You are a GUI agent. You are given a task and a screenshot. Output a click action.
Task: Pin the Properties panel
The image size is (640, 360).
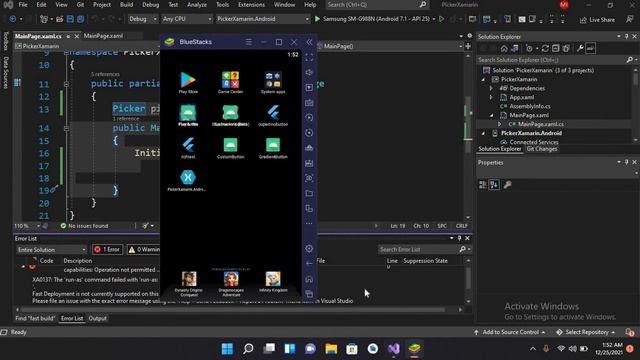(x=627, y=162)
